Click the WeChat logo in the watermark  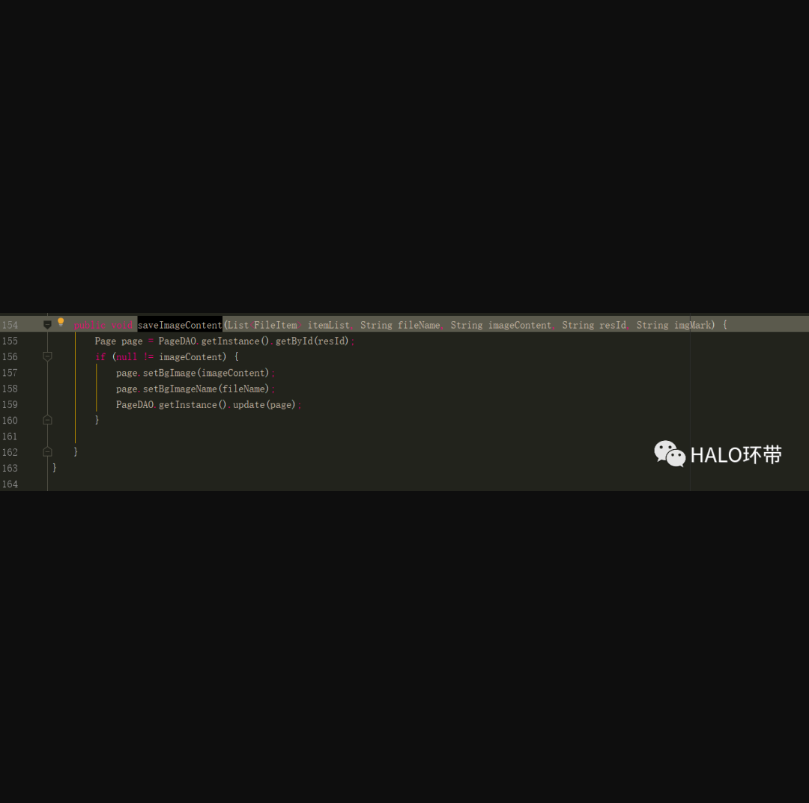(669, 454)
